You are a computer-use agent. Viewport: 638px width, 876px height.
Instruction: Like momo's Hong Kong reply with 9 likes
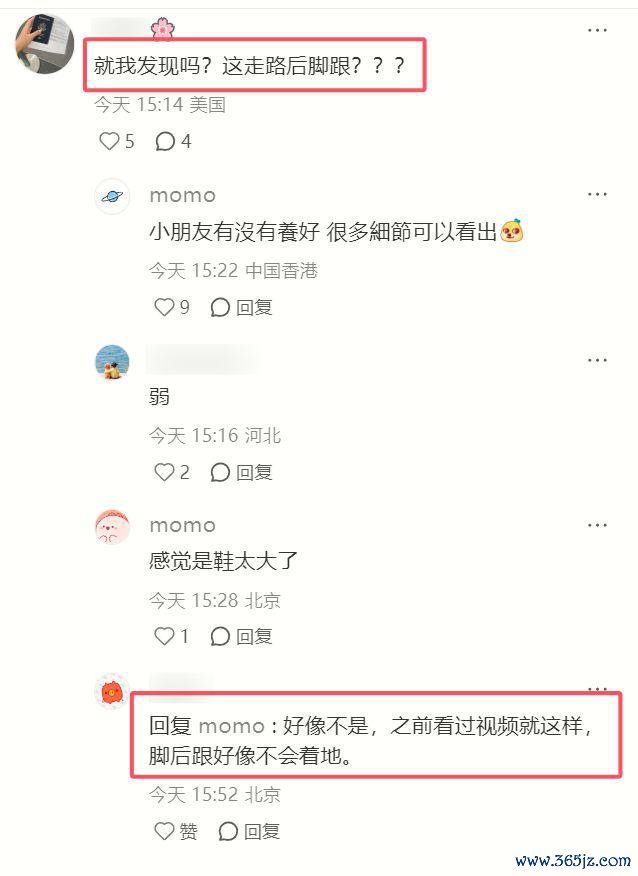pos(172,307)
